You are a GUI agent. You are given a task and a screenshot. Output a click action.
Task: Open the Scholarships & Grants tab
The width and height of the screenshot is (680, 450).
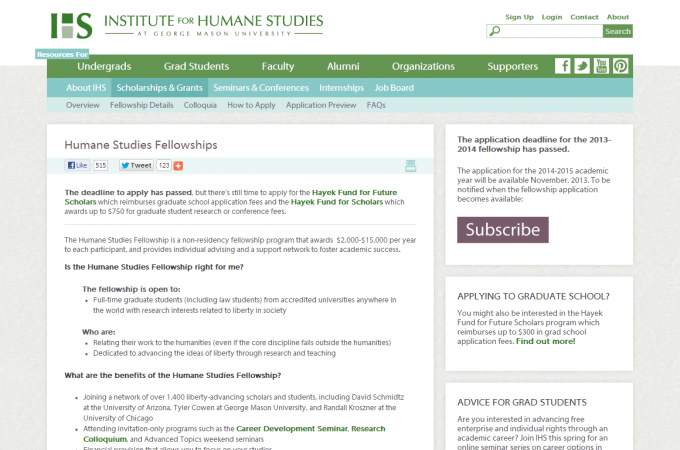[160, 88]
